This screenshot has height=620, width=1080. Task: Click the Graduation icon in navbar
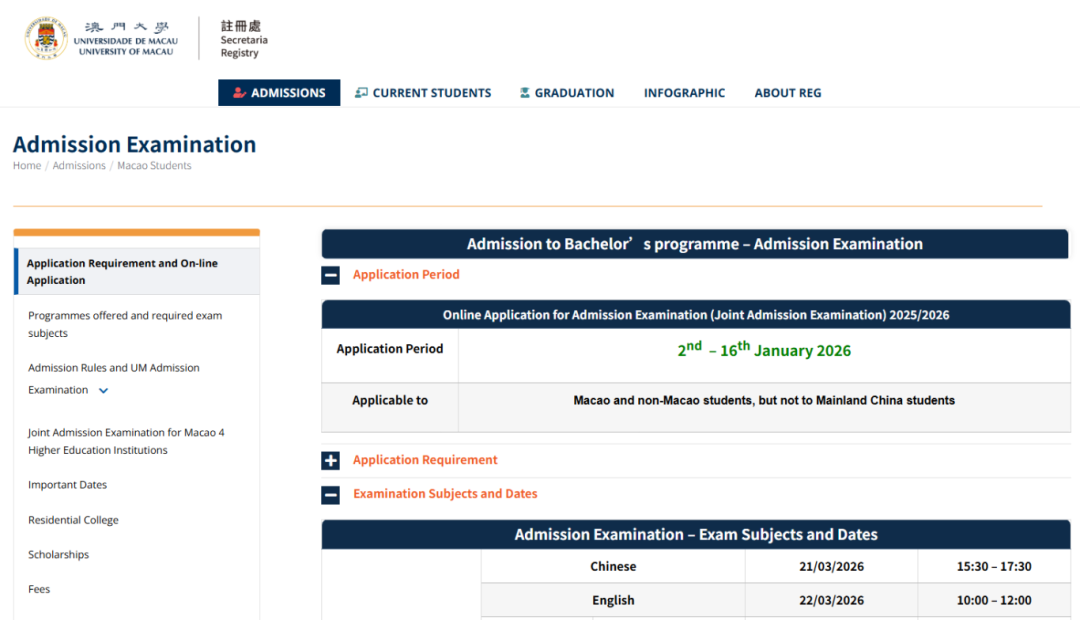525,93
